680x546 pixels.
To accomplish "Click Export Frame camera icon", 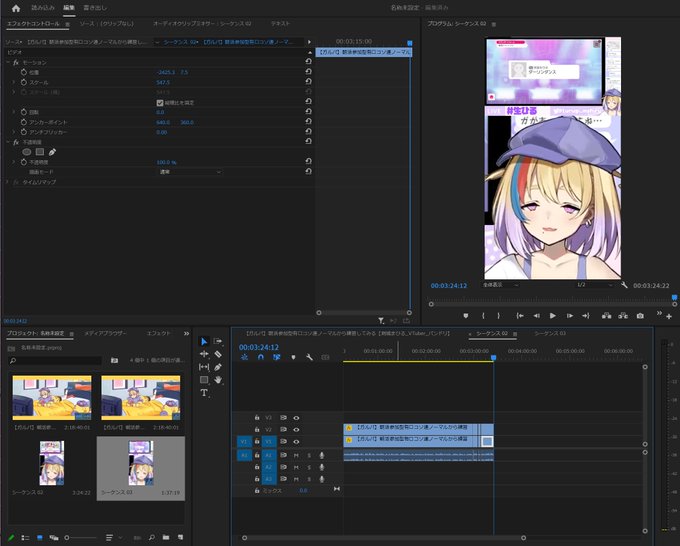I will coord(640,316).
